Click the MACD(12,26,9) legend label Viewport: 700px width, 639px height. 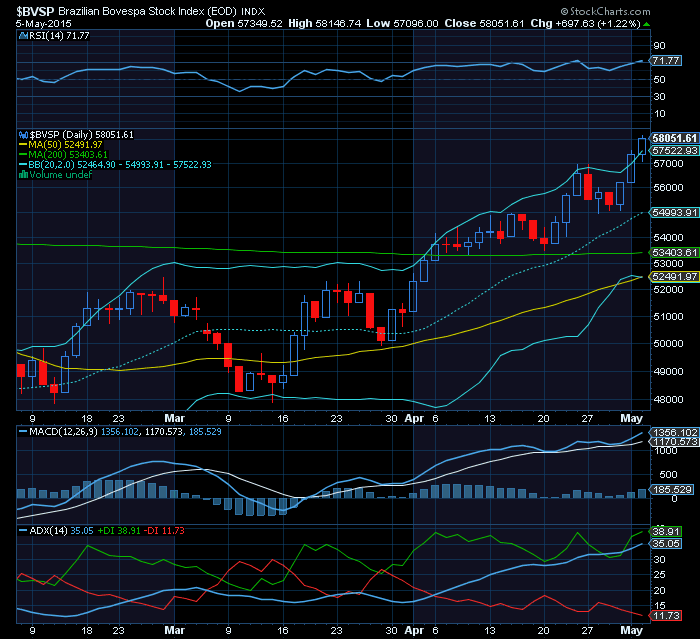[63, 432]
